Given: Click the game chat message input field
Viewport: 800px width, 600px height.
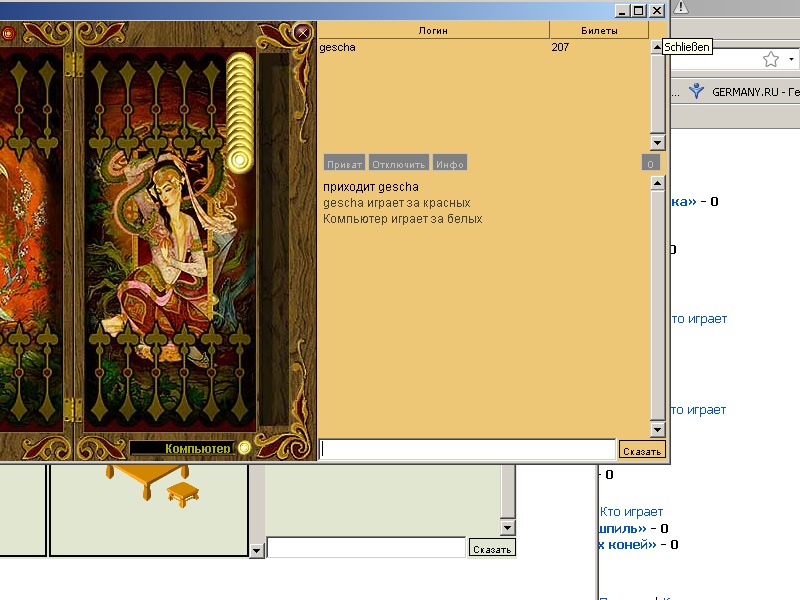Looking at the screenshot, I should click(467, 450).
